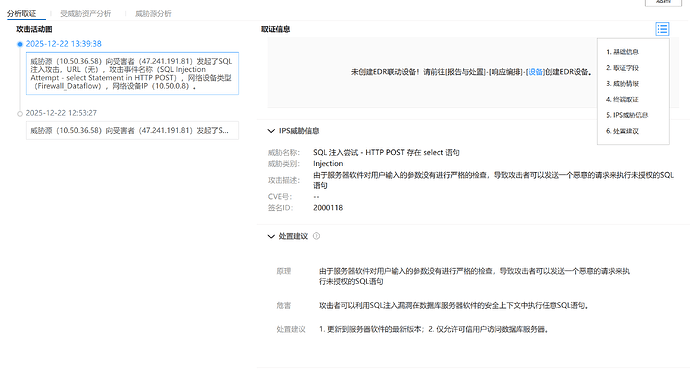The height and width of the screenshot is (390, 690).
Task: Collapse the 处置建议 section chevron
Action: click(x=271, y=236)
